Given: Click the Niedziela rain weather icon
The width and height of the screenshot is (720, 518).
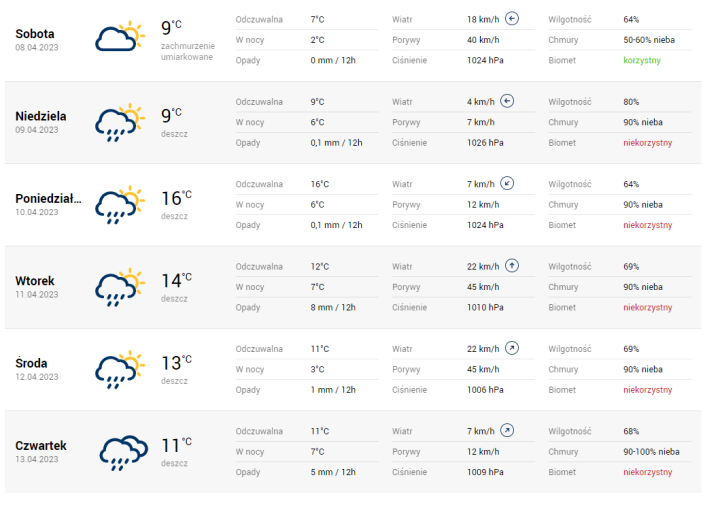Looking at the screenshot, I should pyautogui.click(x=120, y=121).
